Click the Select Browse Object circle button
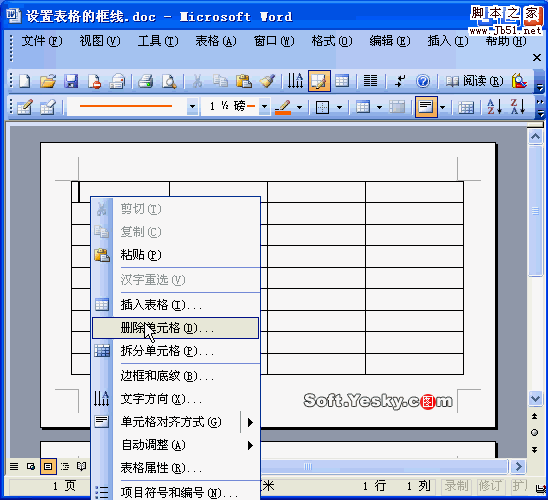 (534, 433)
